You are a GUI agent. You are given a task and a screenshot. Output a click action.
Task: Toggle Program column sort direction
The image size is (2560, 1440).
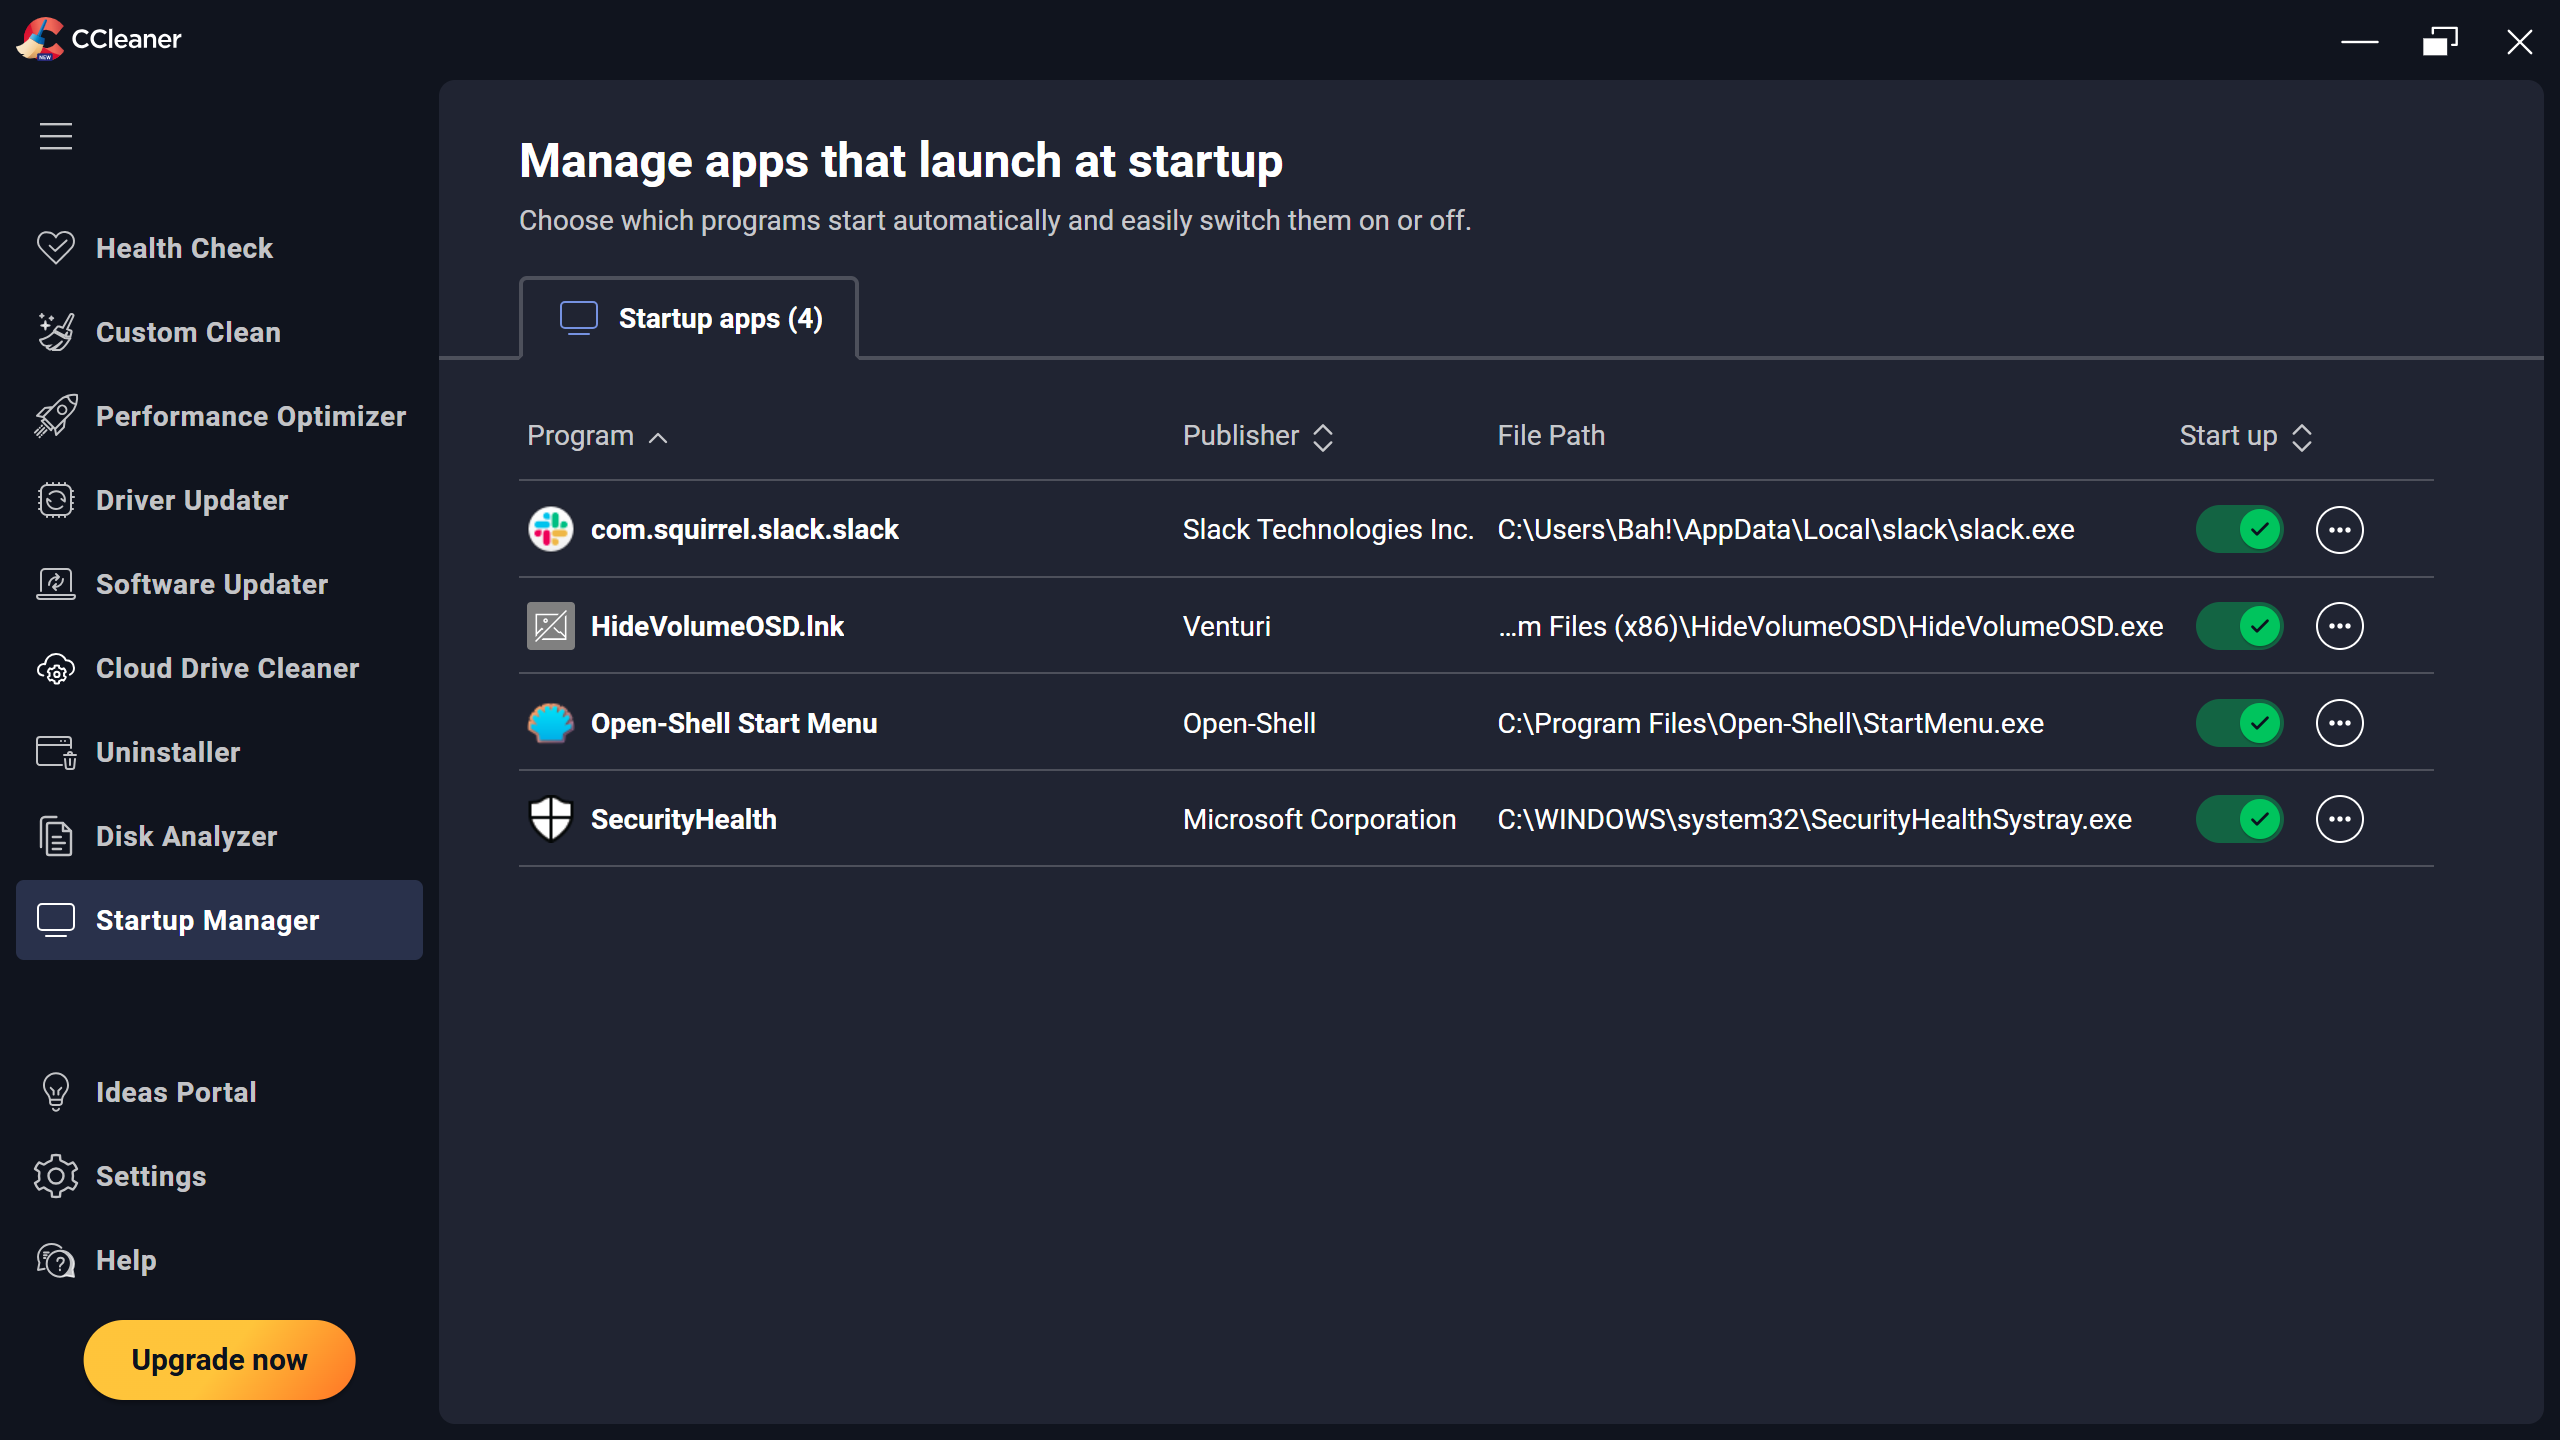coord(657,437)
